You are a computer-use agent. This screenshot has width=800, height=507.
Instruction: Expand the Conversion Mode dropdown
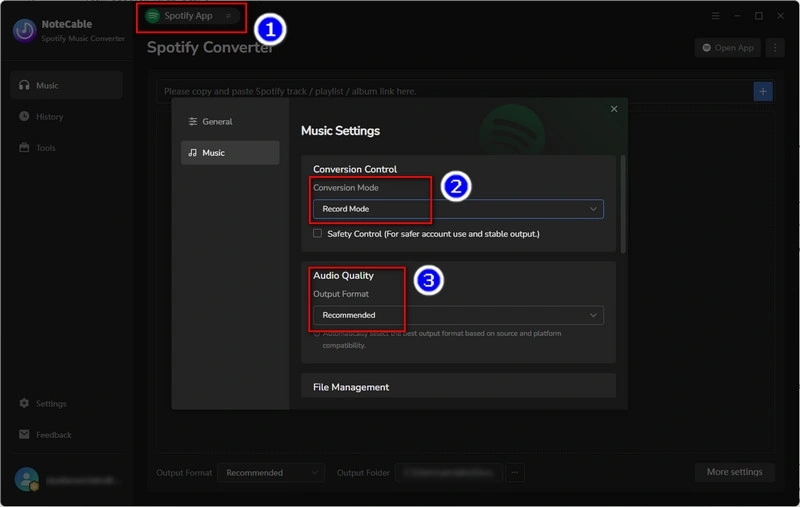458,209
